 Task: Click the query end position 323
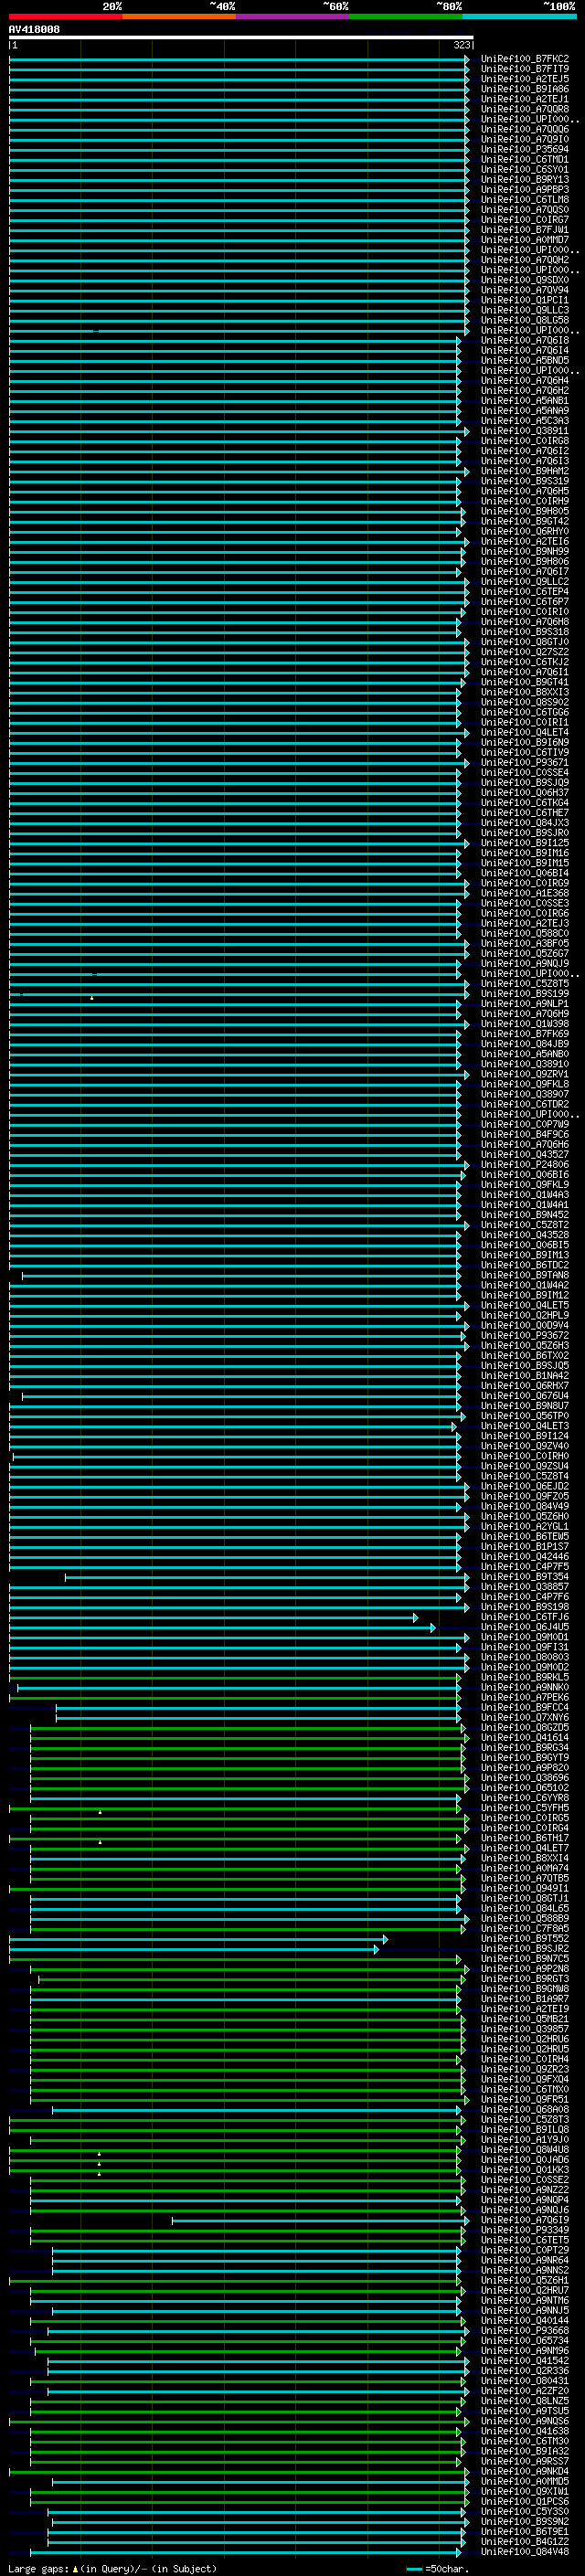pos(461,45)
